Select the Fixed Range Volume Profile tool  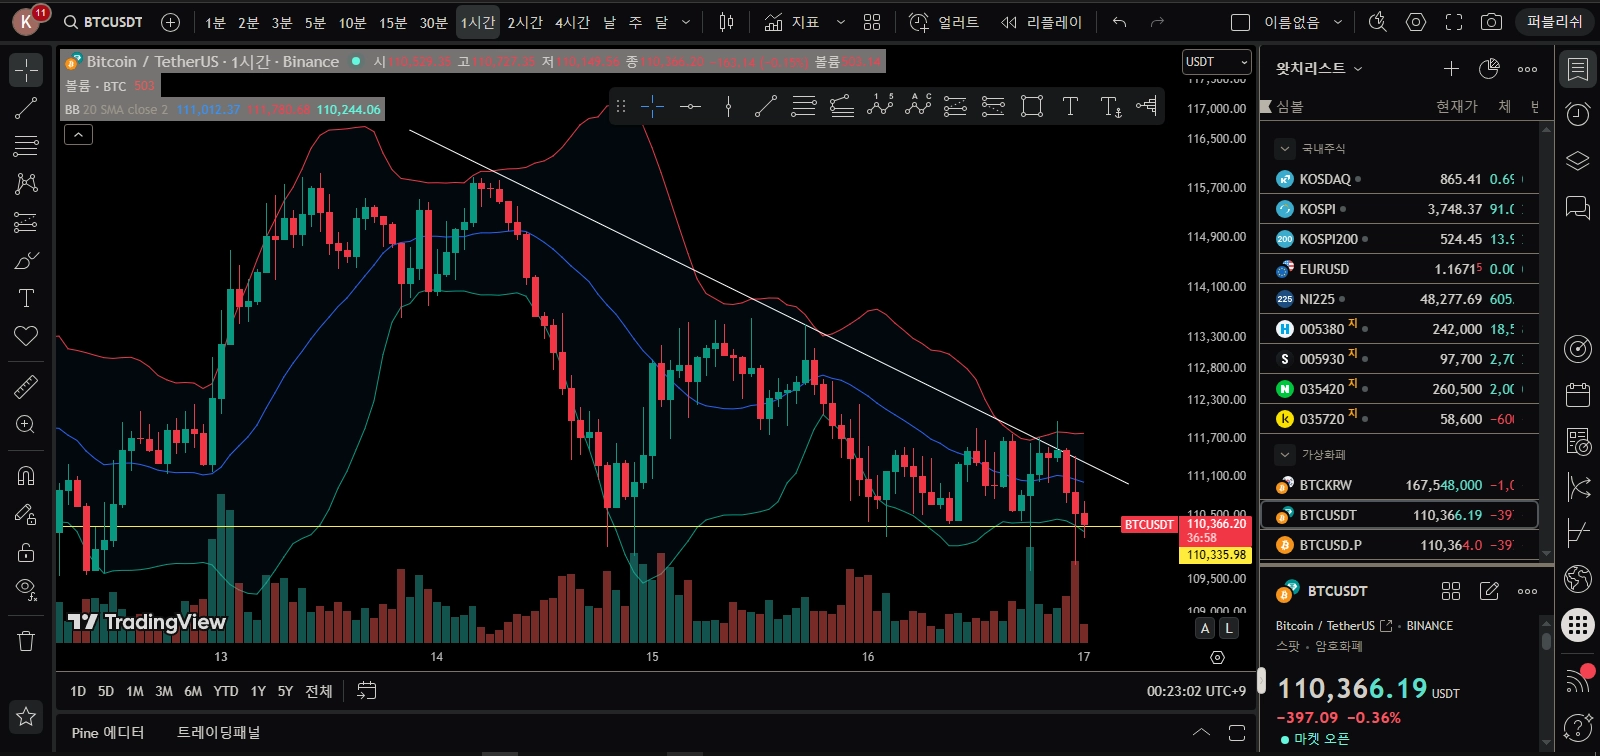(1147, 106)
